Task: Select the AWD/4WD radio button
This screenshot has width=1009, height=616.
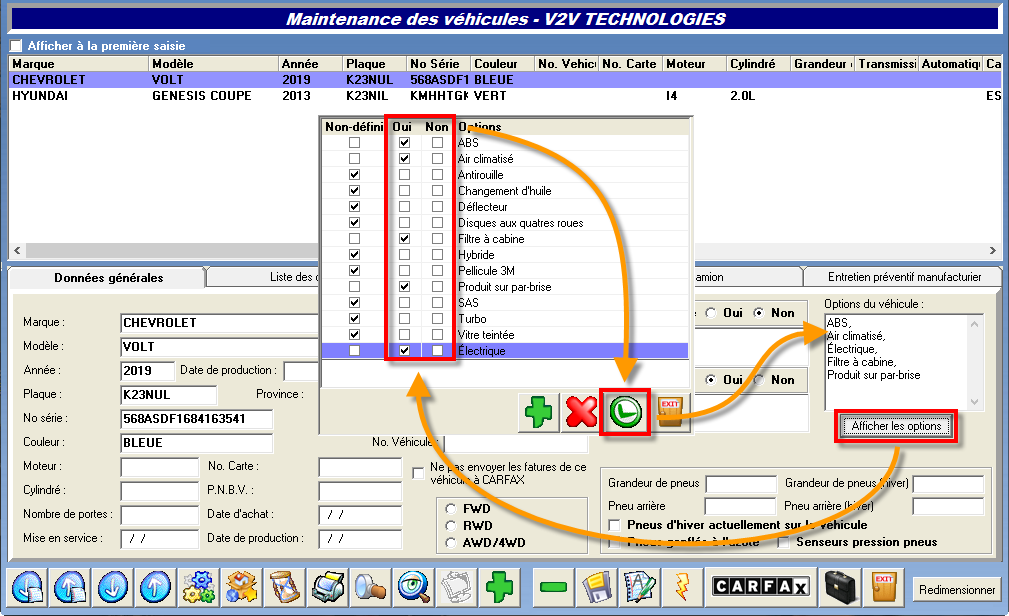Action: point(450,543)
